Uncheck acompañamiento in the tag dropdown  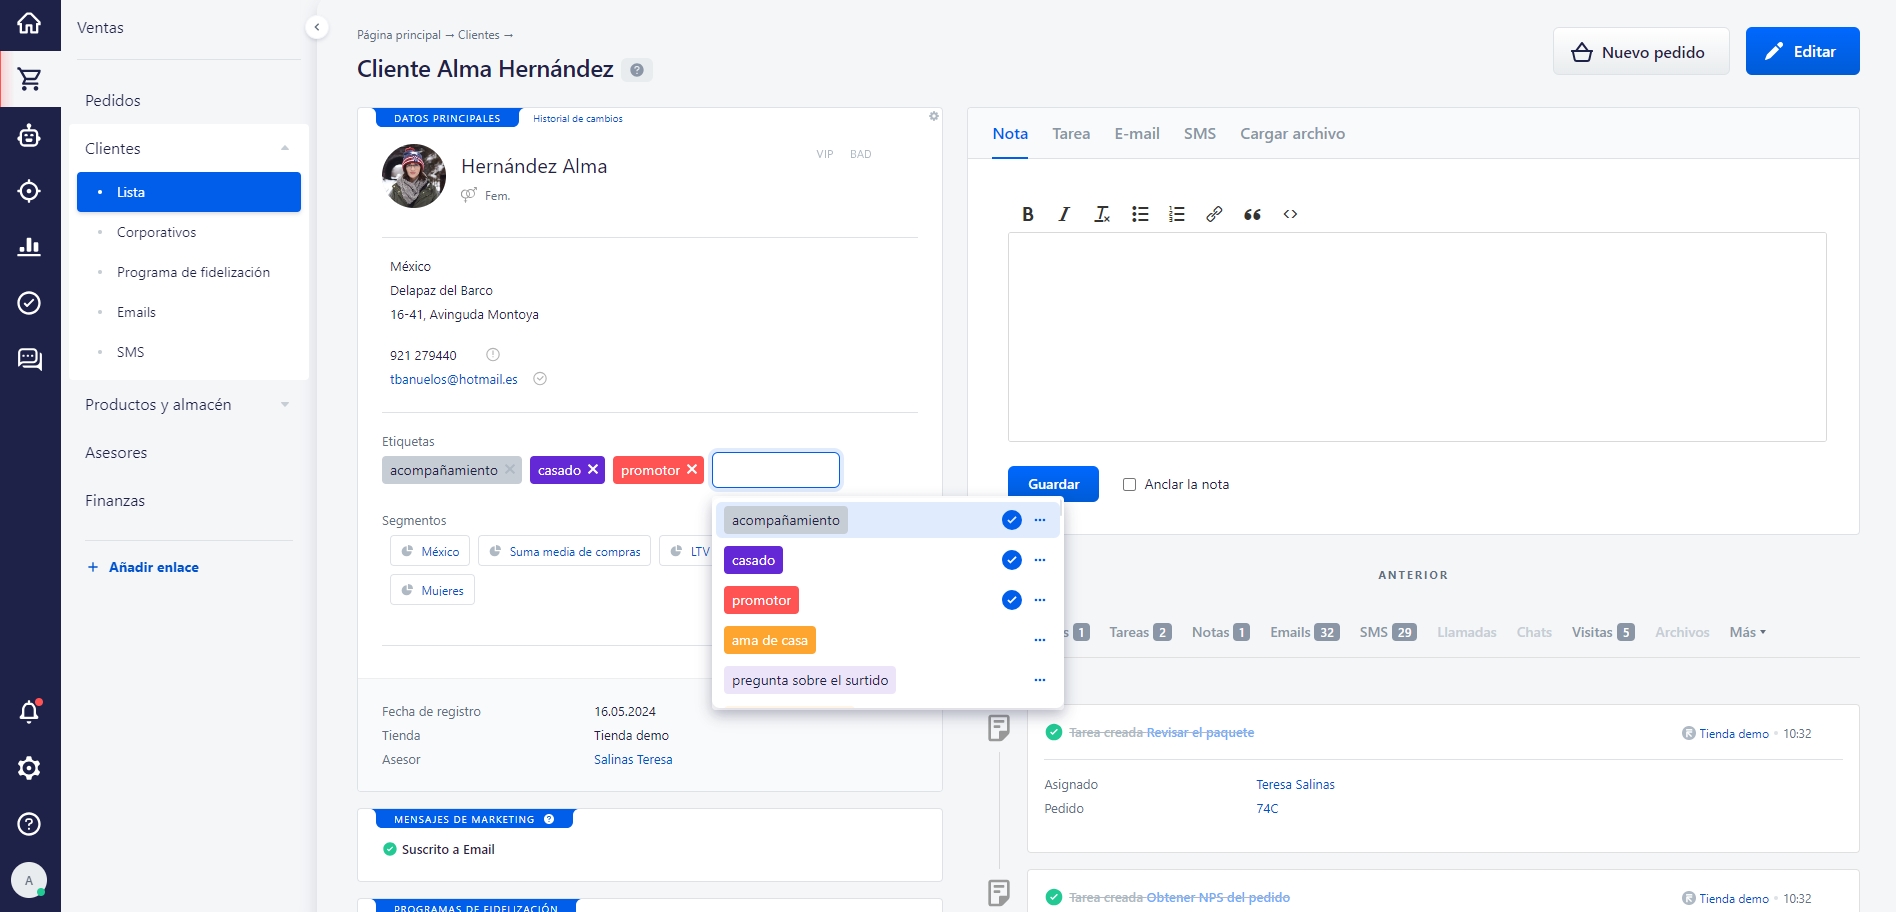coord(1012,520)
